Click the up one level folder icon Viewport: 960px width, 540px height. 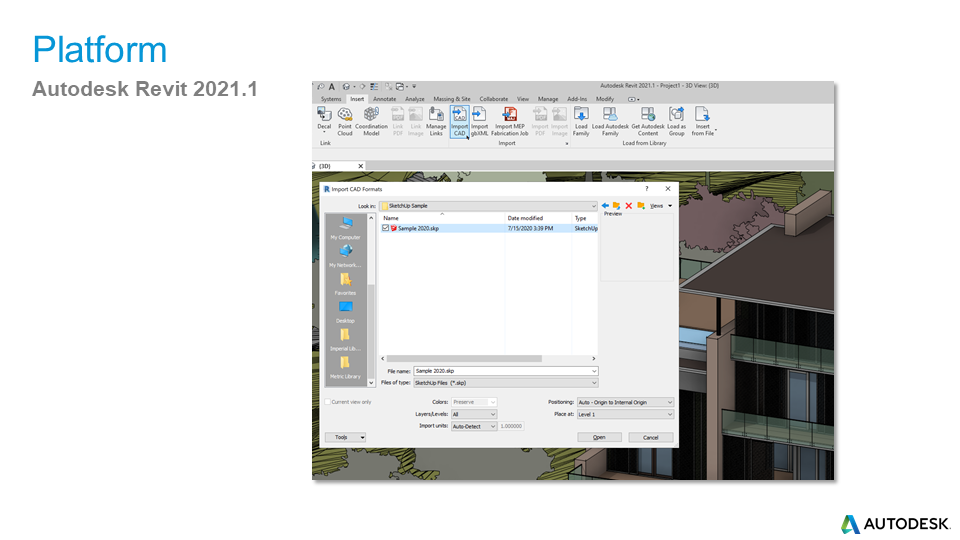617,206
